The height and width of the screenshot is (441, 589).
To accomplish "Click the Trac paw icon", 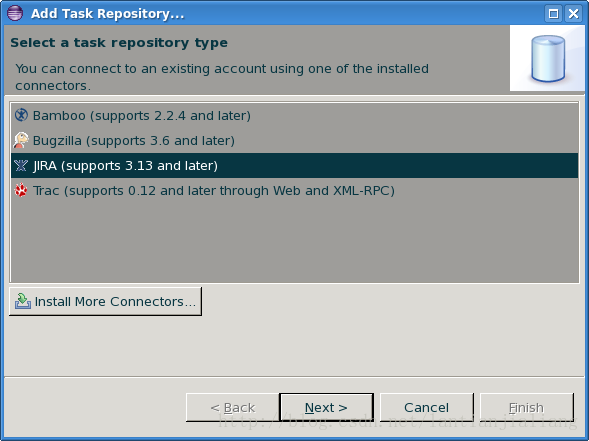I will point(21,190).
